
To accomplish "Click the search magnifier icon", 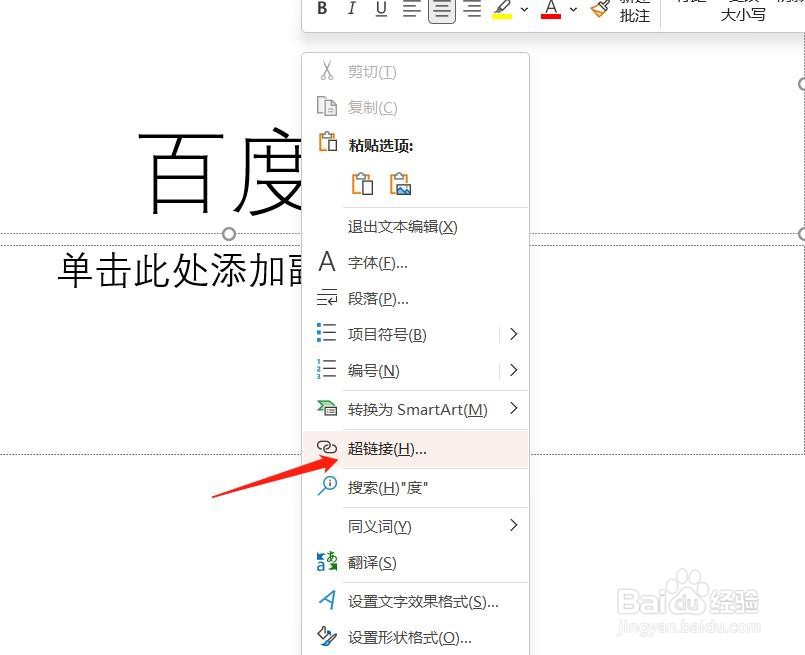I will click(x=328, y=486).
